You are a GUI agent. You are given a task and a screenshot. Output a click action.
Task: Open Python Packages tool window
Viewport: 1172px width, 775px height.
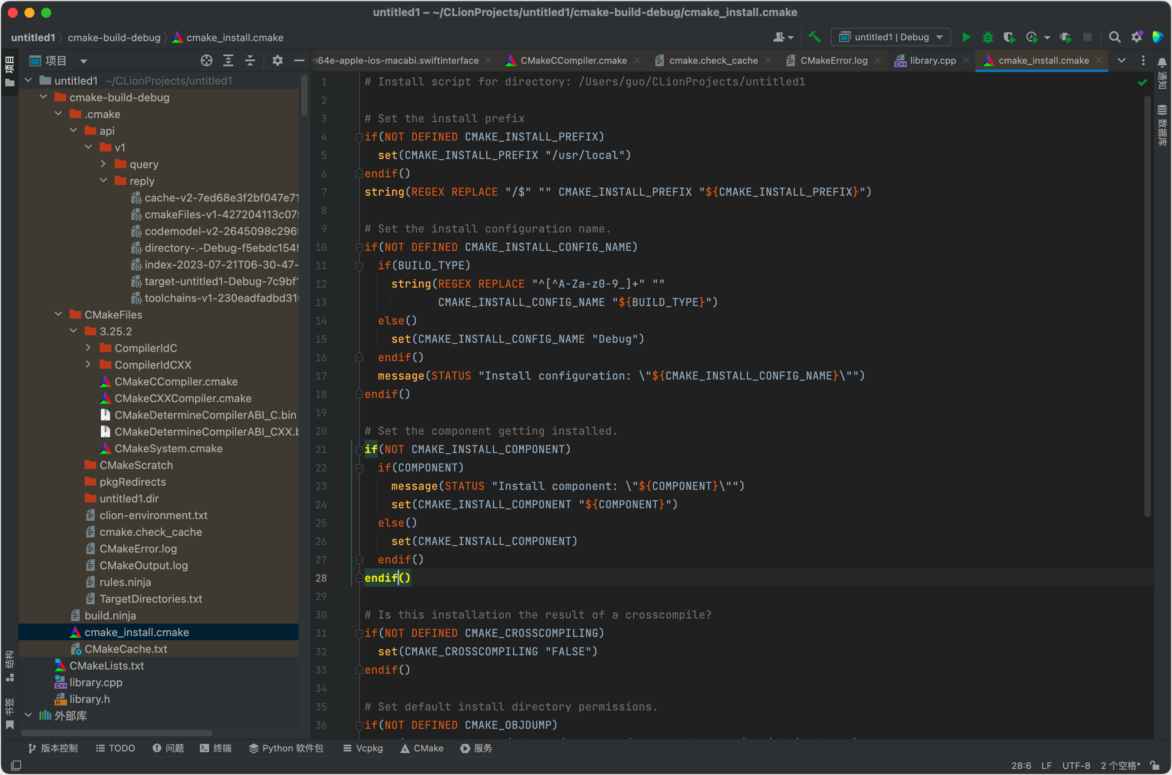coord(286,748)
